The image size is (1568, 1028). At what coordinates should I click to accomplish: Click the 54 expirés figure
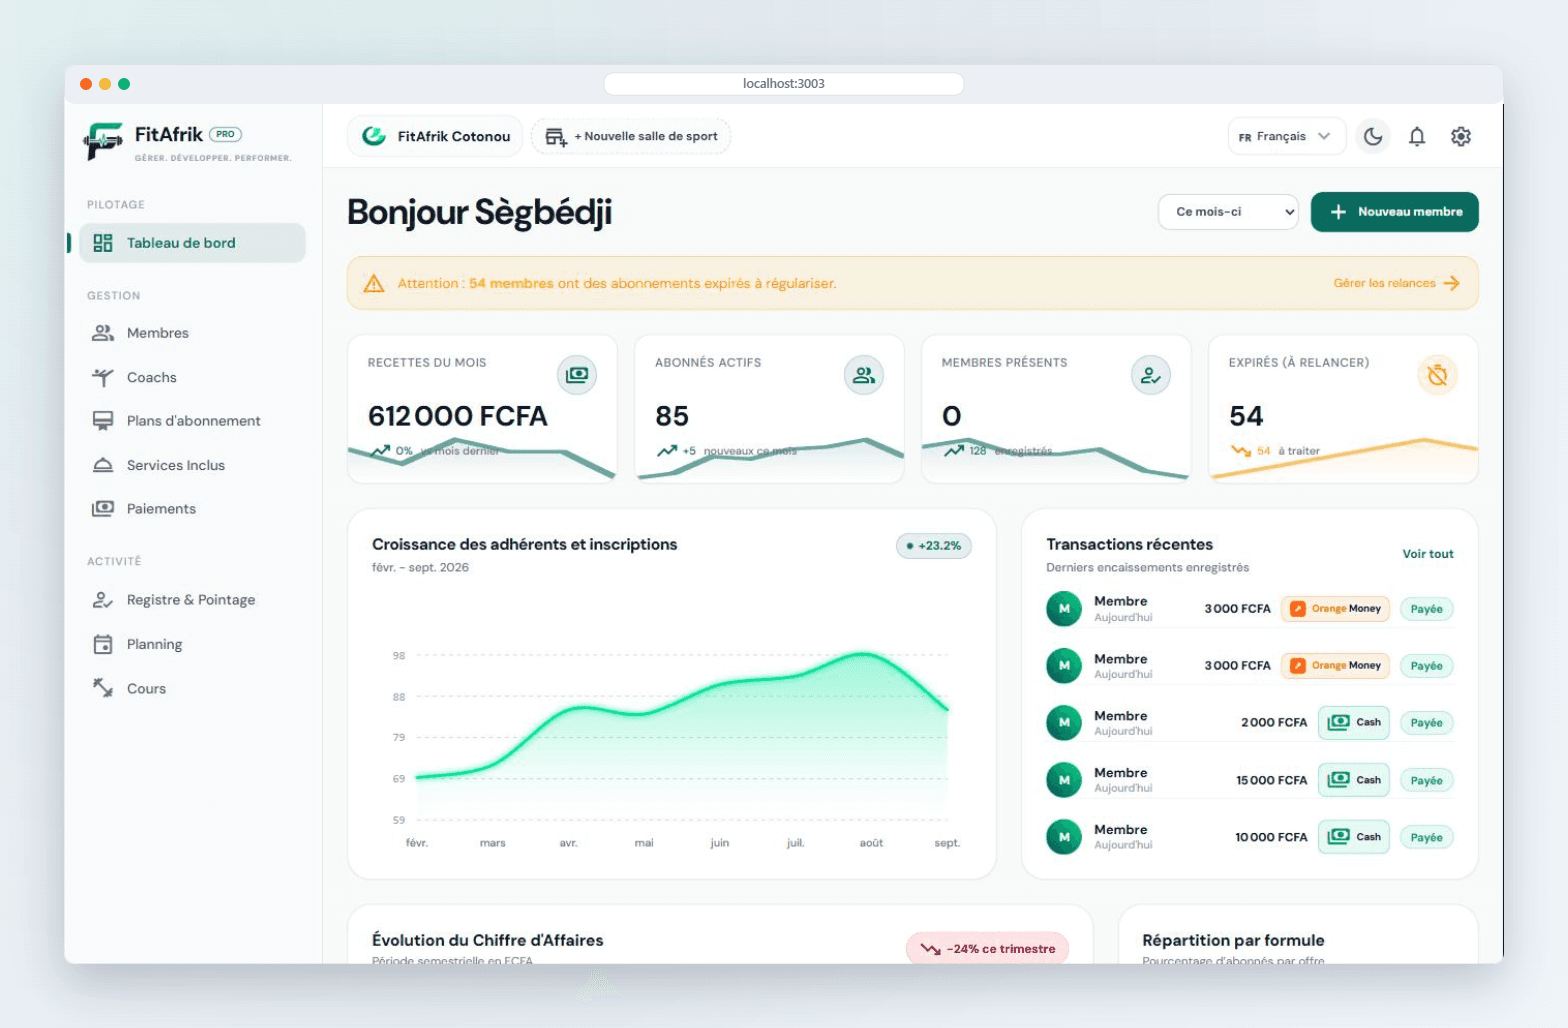[1246, 416]
